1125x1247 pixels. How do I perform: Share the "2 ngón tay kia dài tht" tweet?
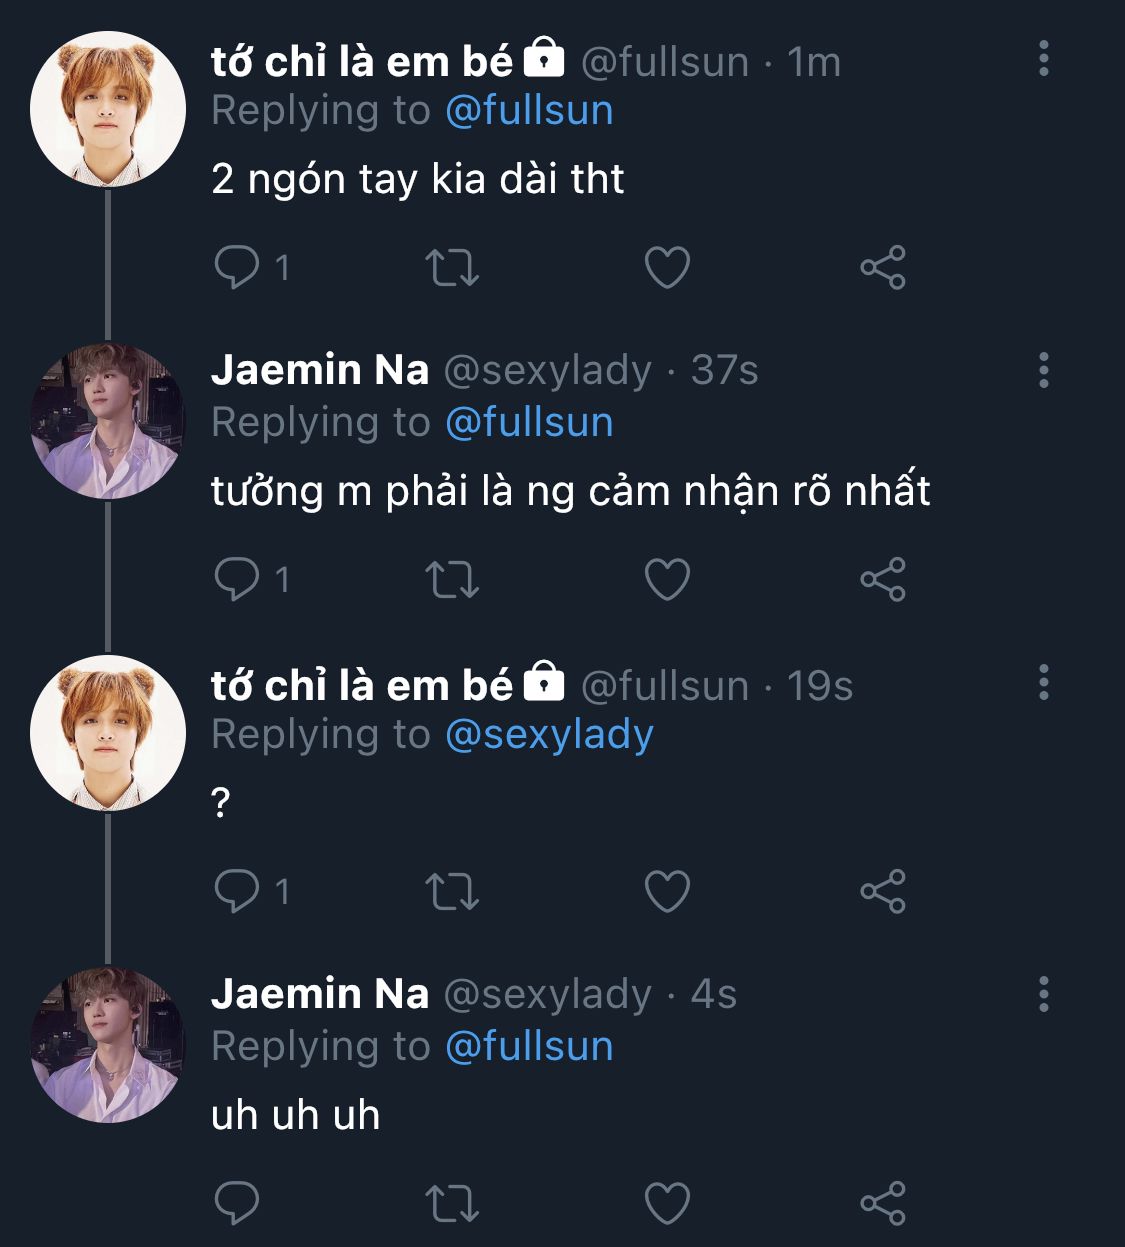883,267
